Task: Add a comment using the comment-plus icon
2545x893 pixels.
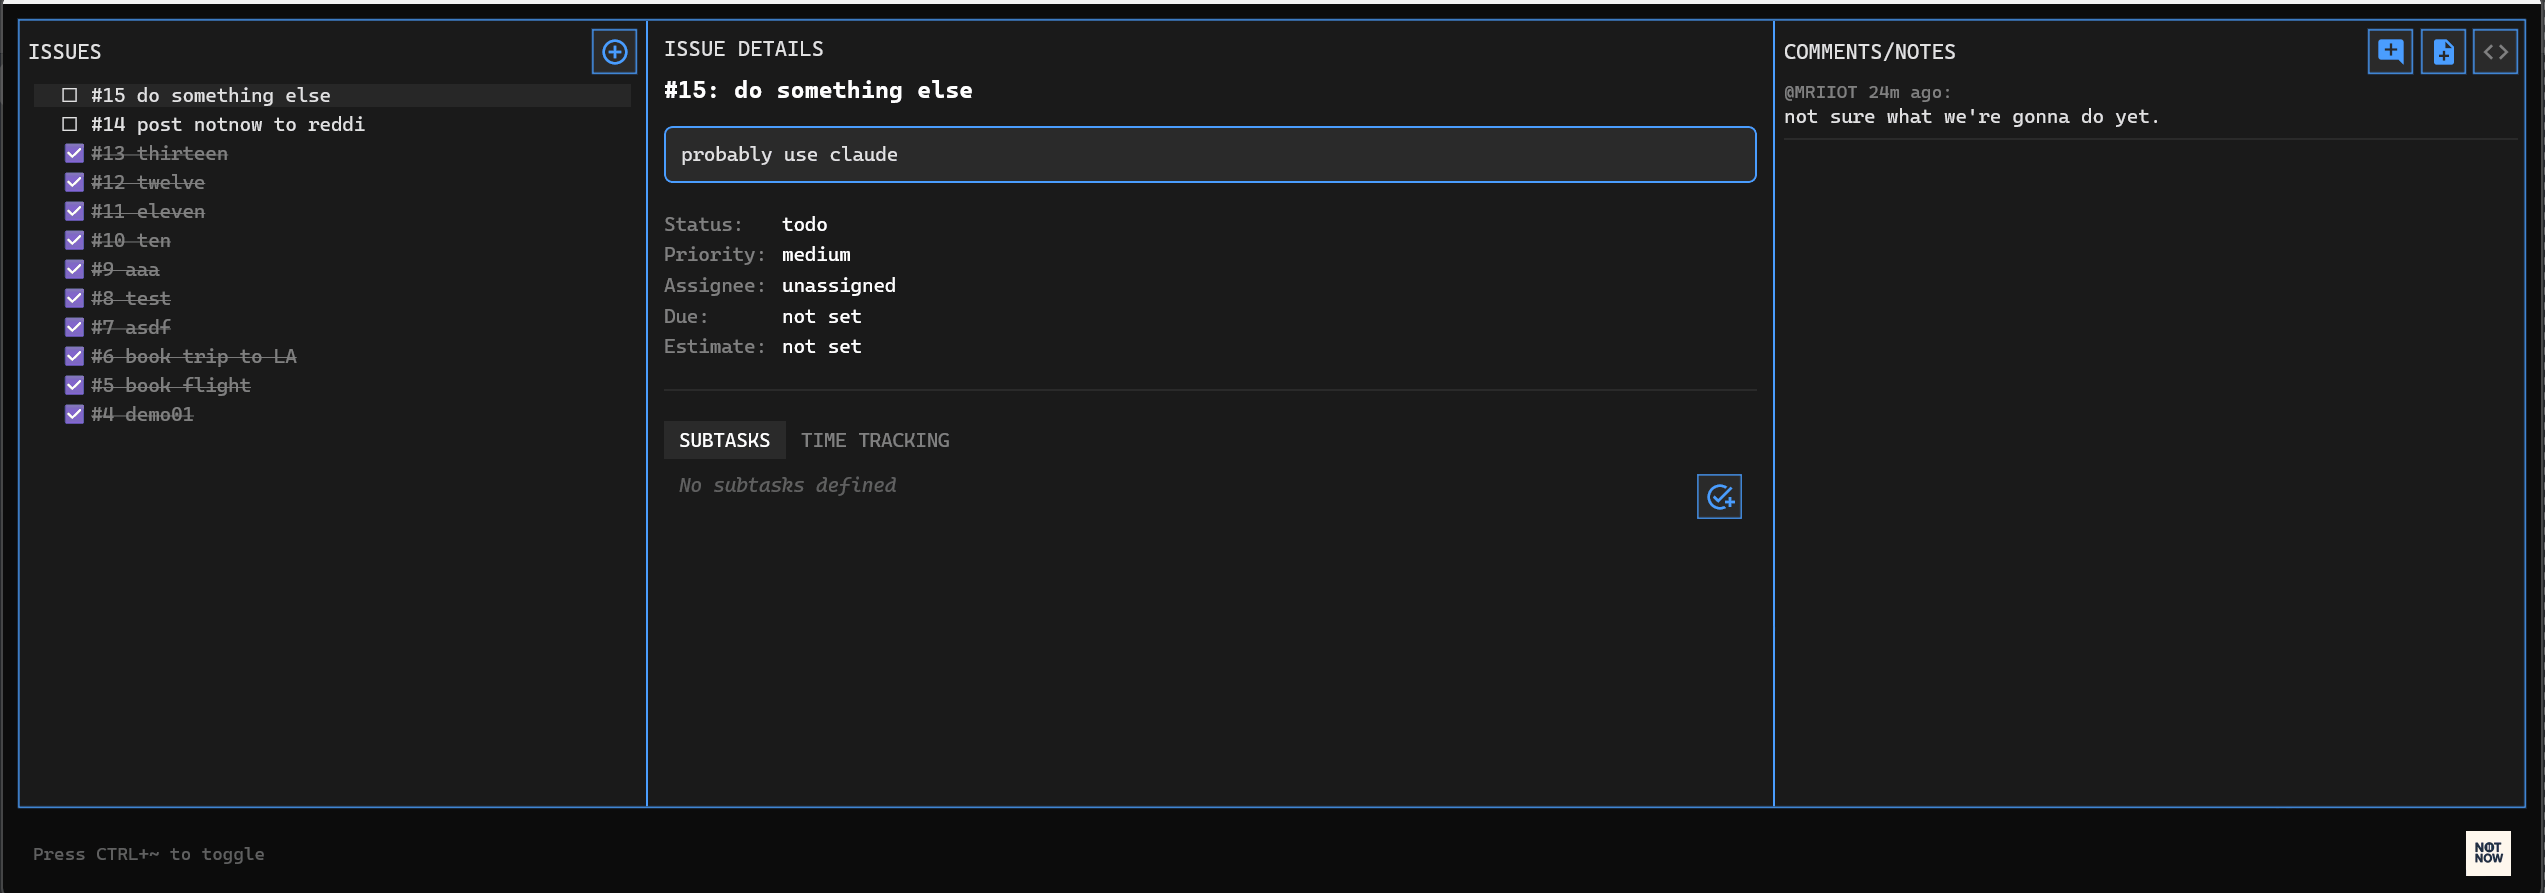Action: click(x=2390, y=52)
